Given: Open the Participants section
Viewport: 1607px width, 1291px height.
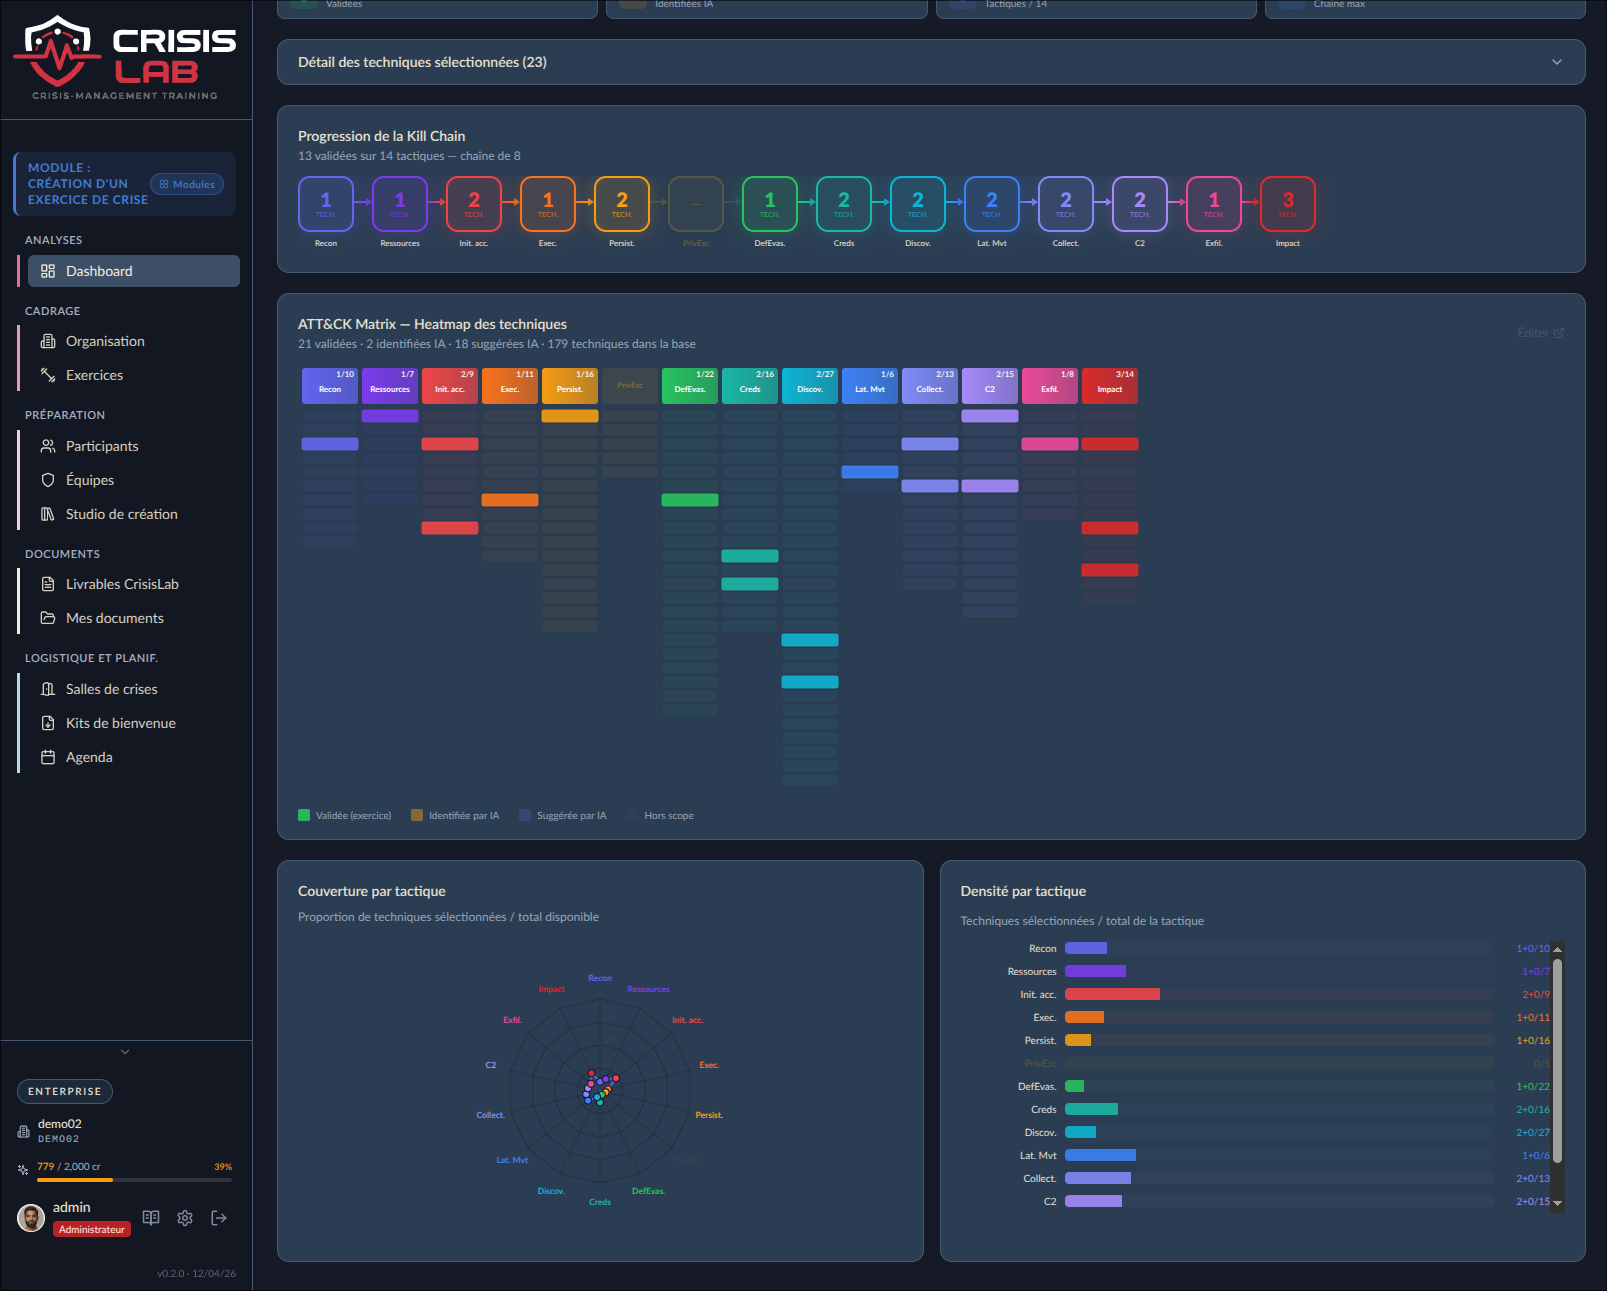Looking at the screenshot, I should click(101, 446).
